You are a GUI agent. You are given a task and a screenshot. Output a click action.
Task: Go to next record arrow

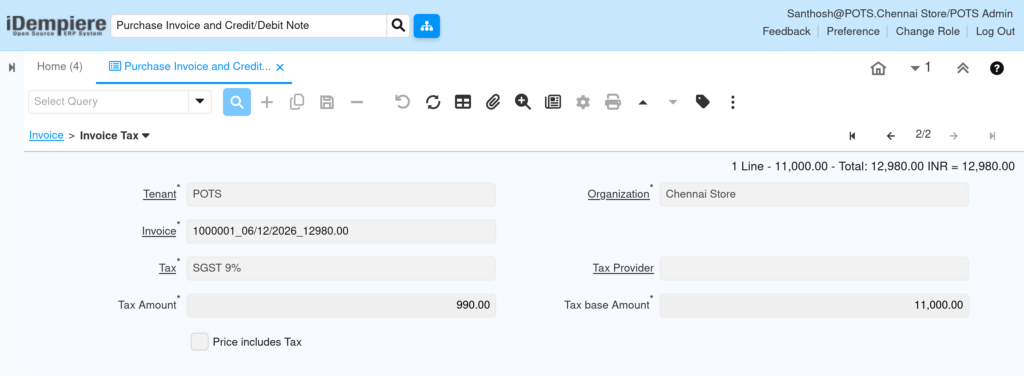click(x=953, y=136)
